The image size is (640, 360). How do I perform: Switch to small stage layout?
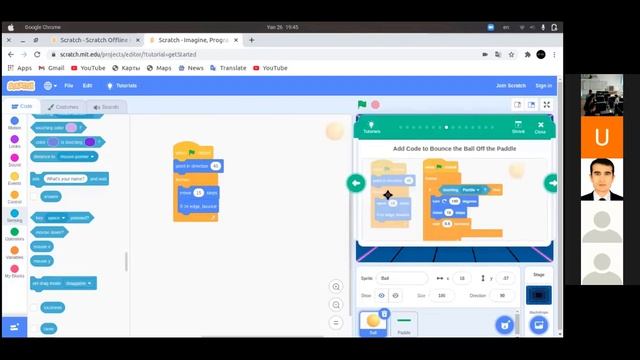(x=518, y=105)
